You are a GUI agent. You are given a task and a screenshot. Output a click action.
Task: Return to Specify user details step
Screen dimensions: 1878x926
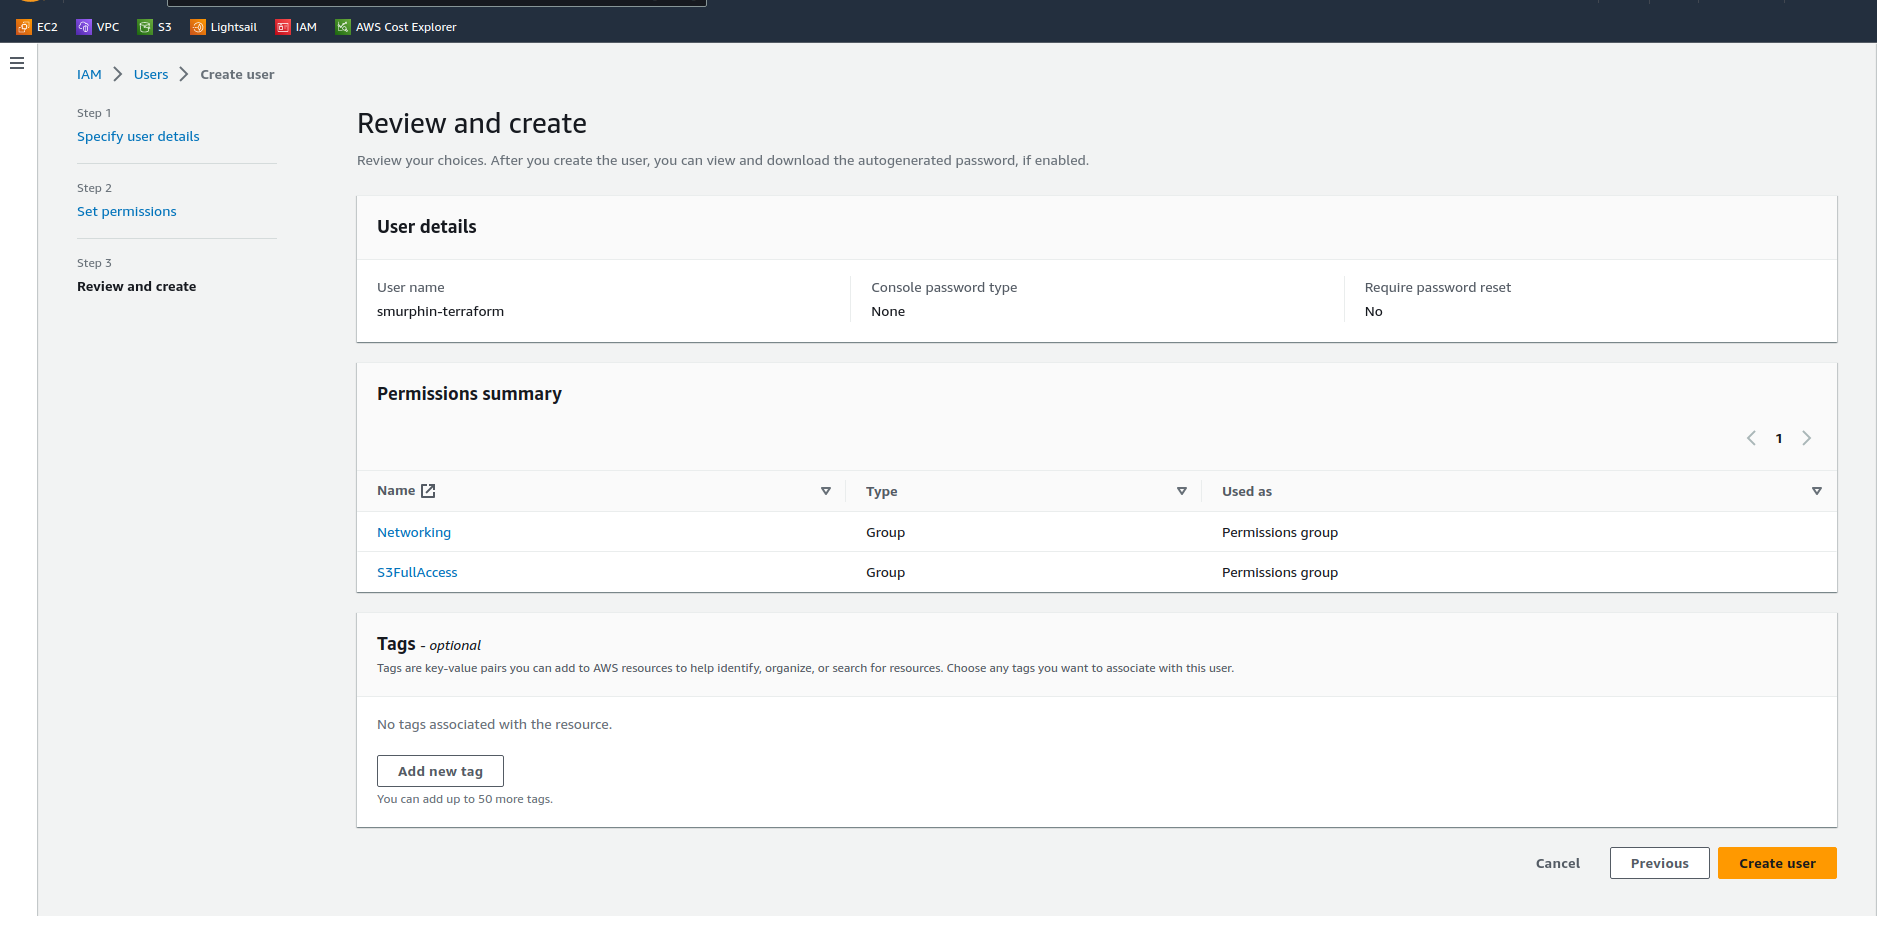138,136
